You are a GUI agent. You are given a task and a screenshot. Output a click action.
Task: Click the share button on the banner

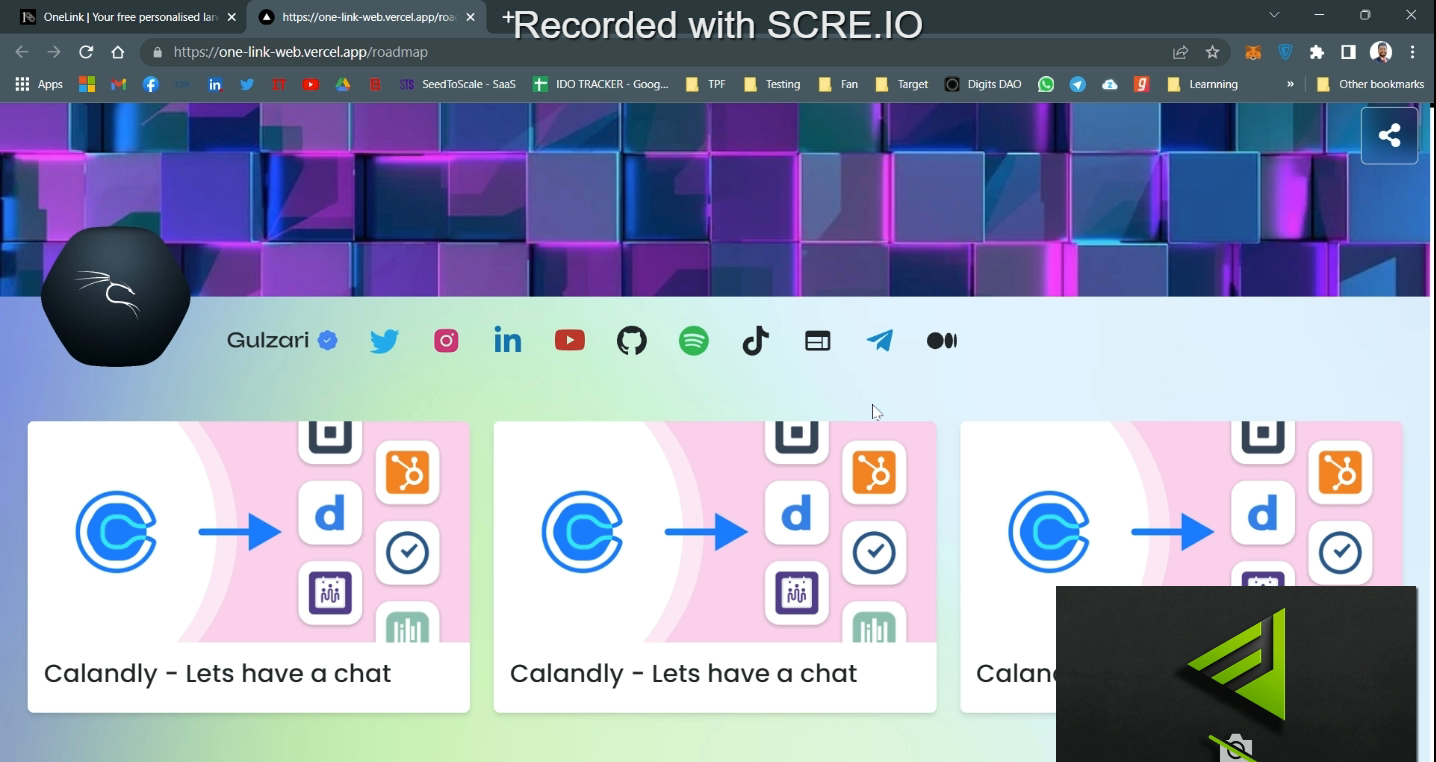pyautogui.click(x=1389, y=136)
